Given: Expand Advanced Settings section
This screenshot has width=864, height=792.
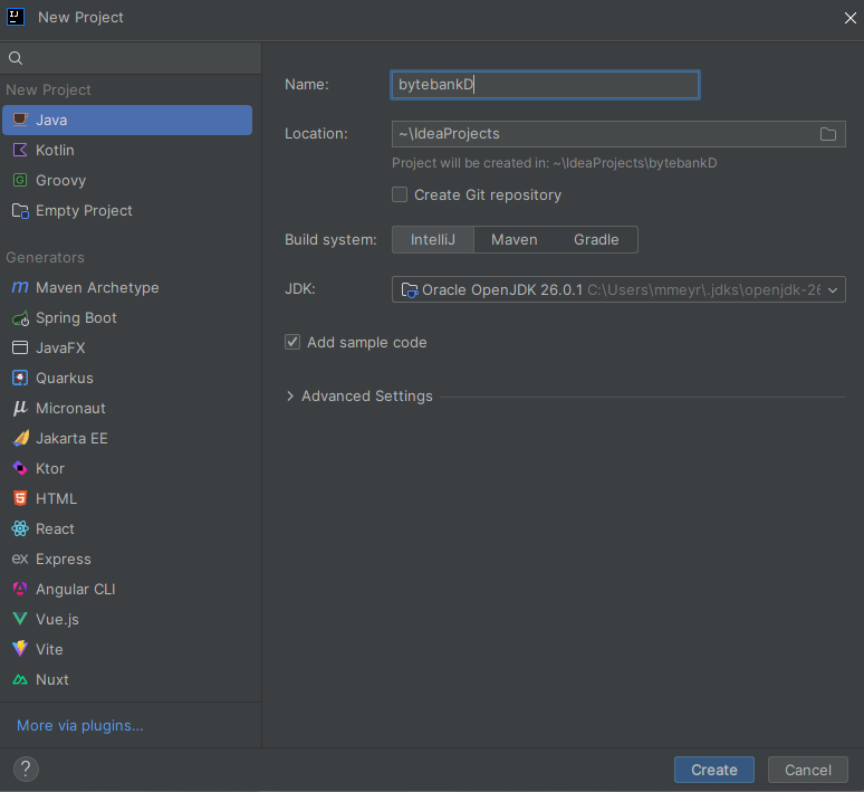Looking at the screenshot, I should [290, 396].
